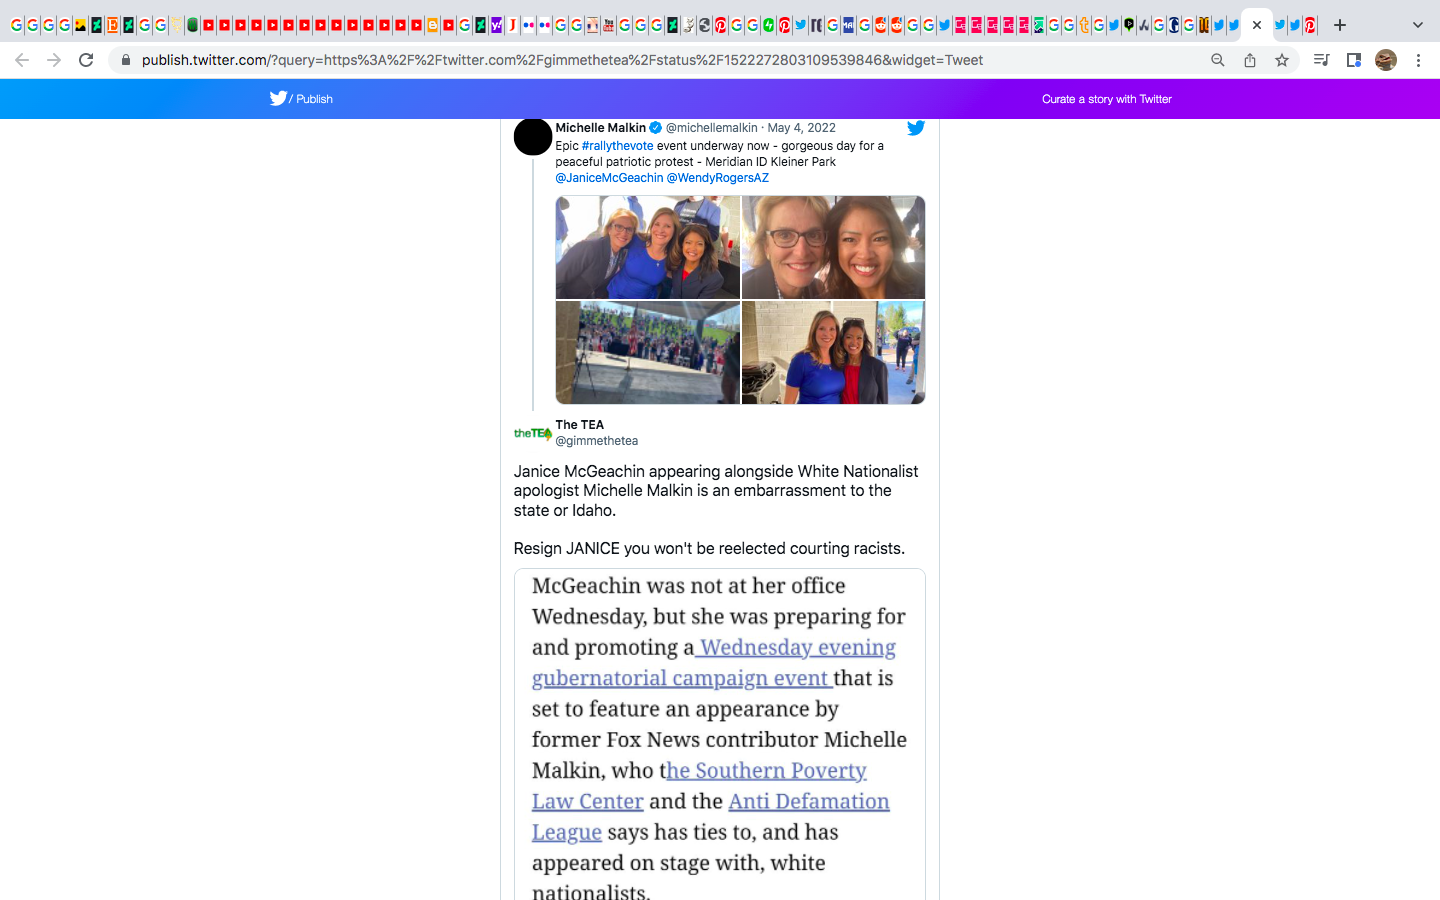The image size is (1440, 900).
Task: Open the top-right selfie photo
Action: tap(833, 247)
